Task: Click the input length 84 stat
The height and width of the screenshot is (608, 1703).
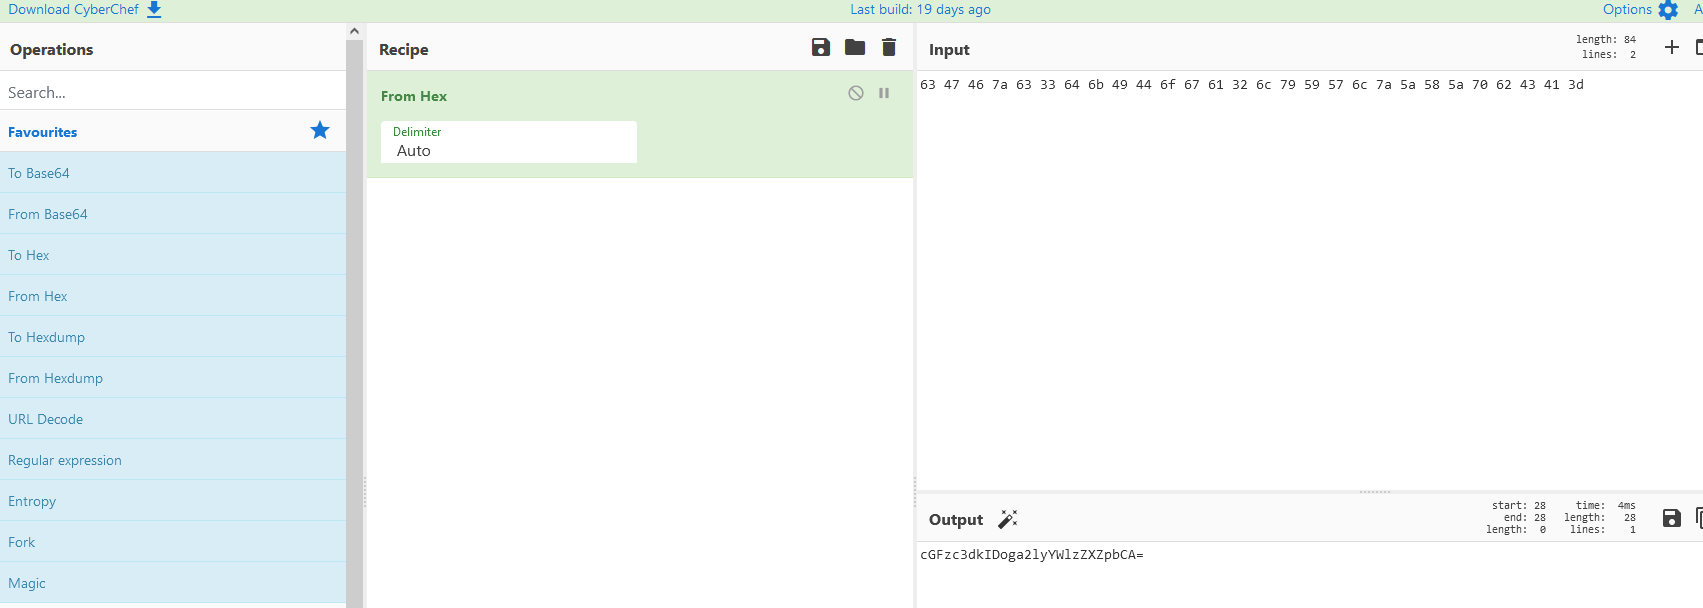Action: click(x=1606, y=40)
